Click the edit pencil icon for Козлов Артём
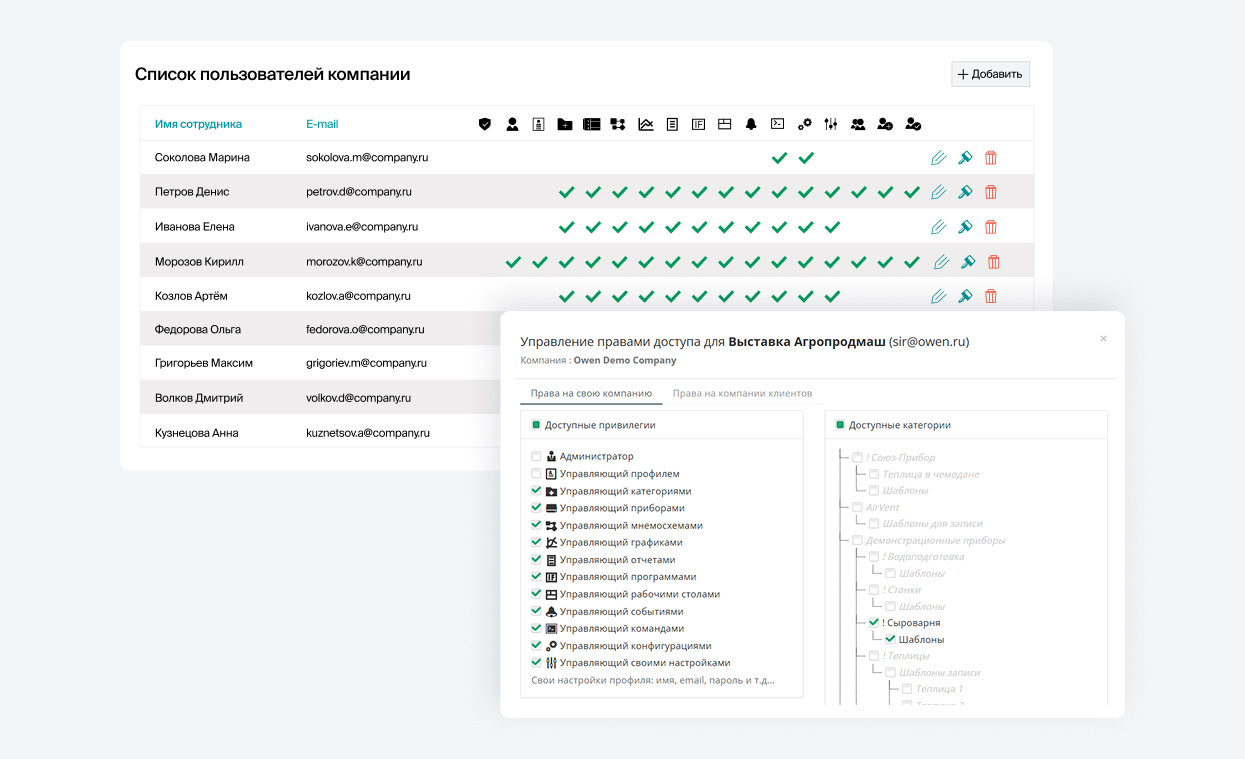The image size is (1245, 759). pos(938,296)
